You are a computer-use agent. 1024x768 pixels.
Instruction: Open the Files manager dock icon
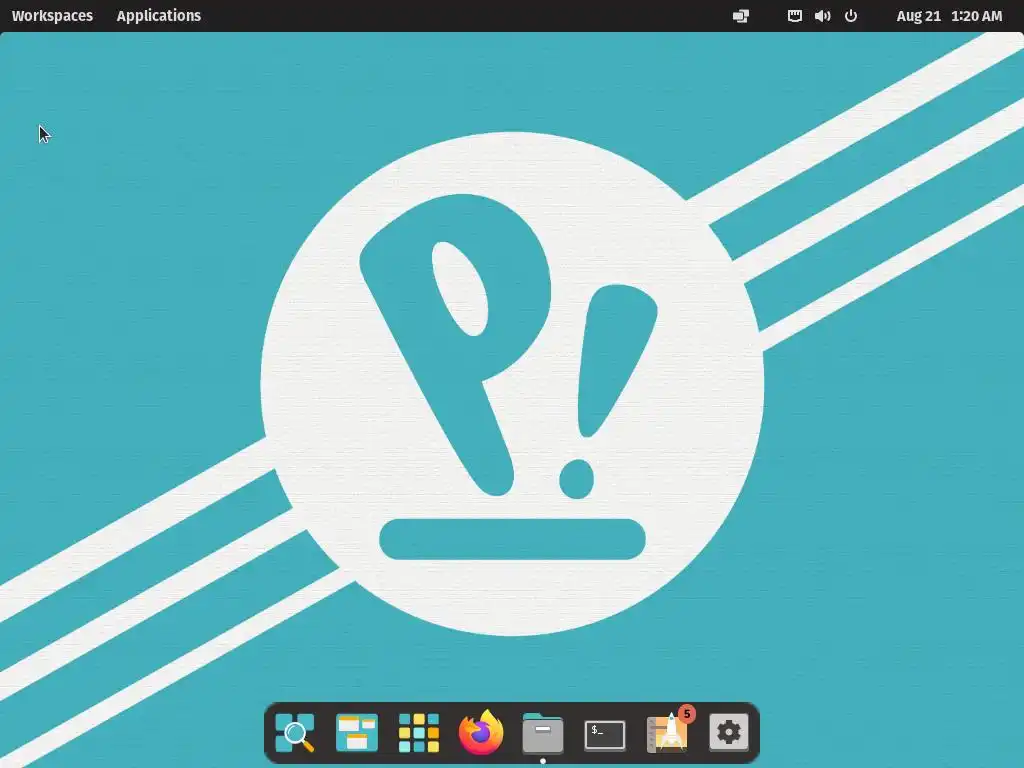543,733
